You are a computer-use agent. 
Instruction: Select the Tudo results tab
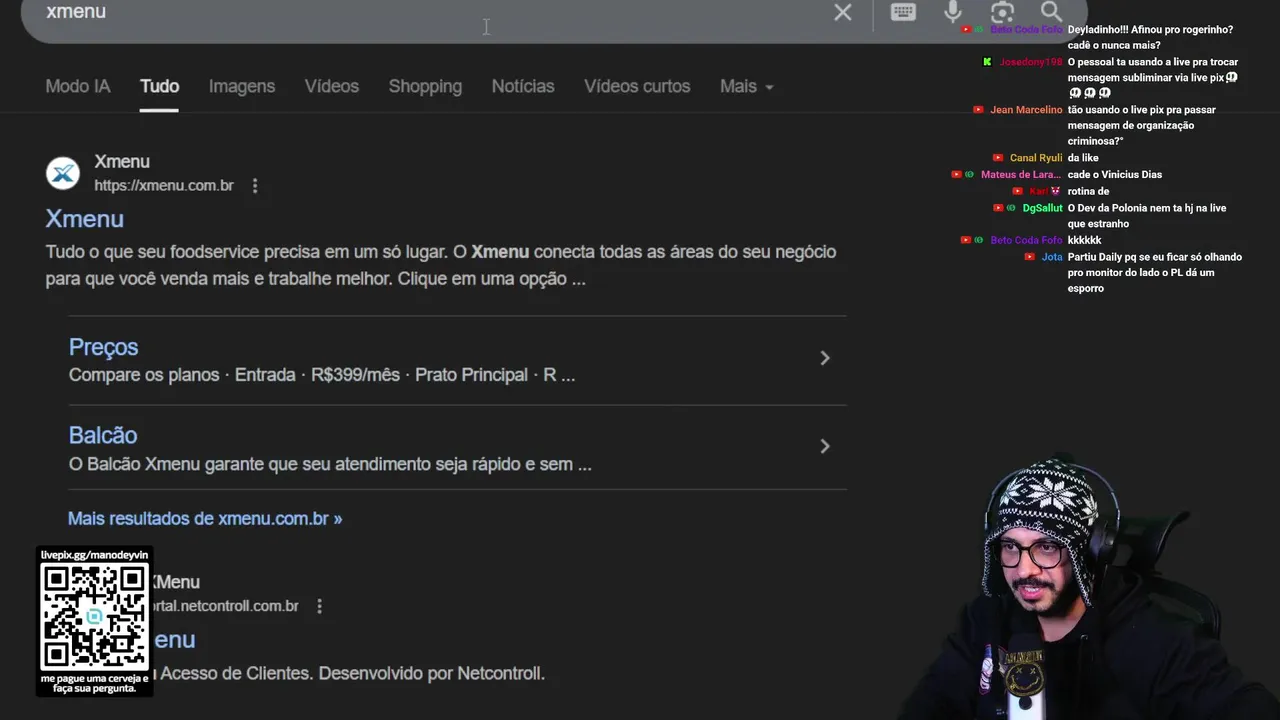click(159, 86)
